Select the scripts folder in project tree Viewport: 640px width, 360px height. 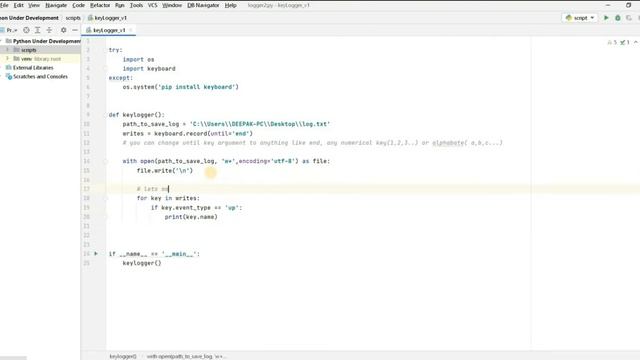click(x=29, y=50)
